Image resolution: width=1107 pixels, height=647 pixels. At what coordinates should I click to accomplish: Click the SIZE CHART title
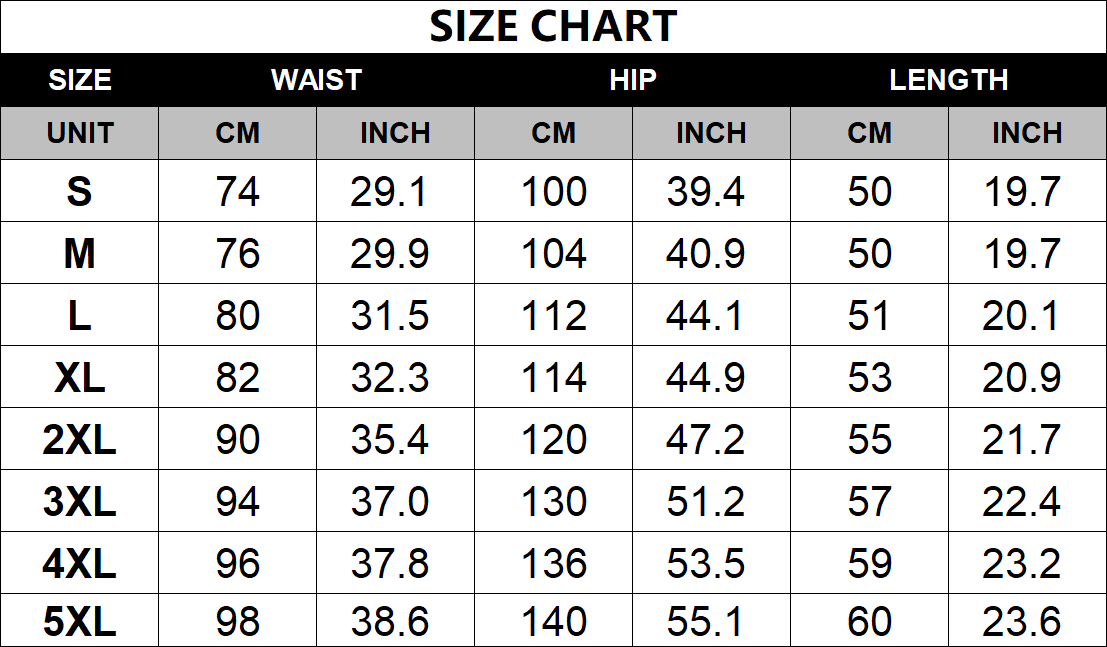click(553, 27)
